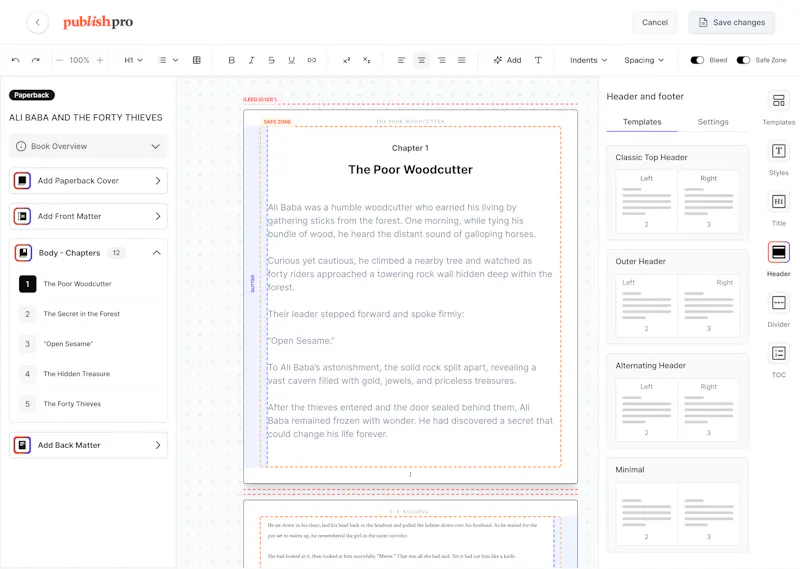Open the Indents dropdown
This screenshot has height=569, width=800.
(588, 60)
